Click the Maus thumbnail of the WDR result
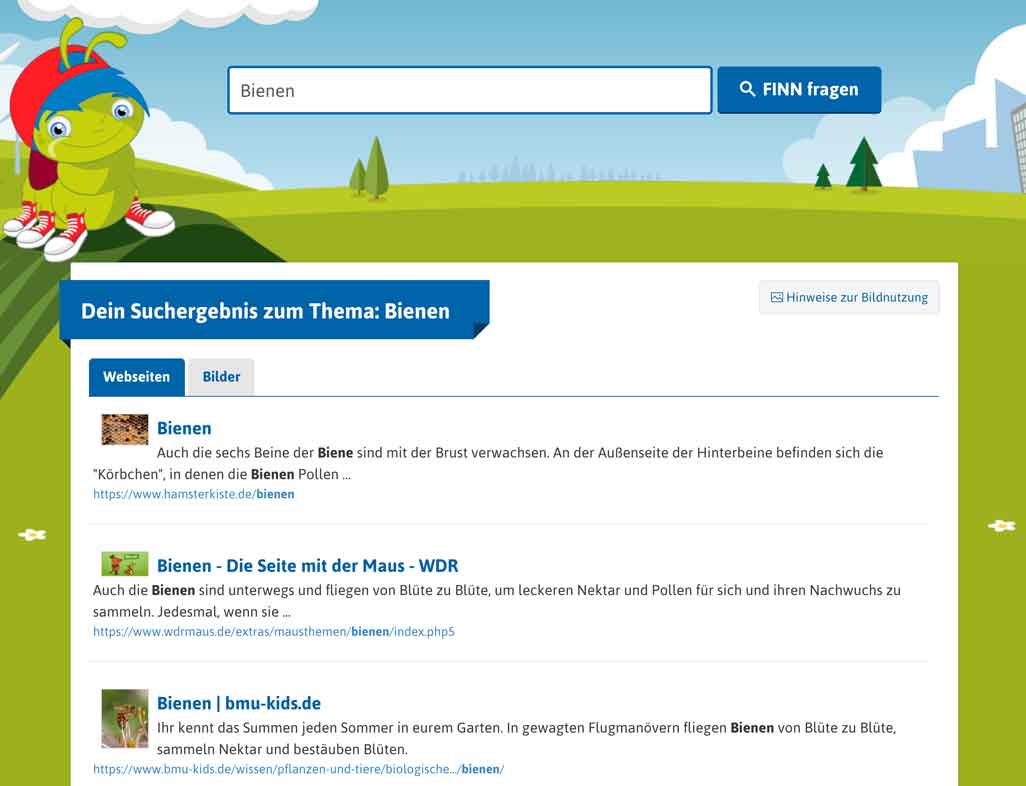 tap(125, 563)
